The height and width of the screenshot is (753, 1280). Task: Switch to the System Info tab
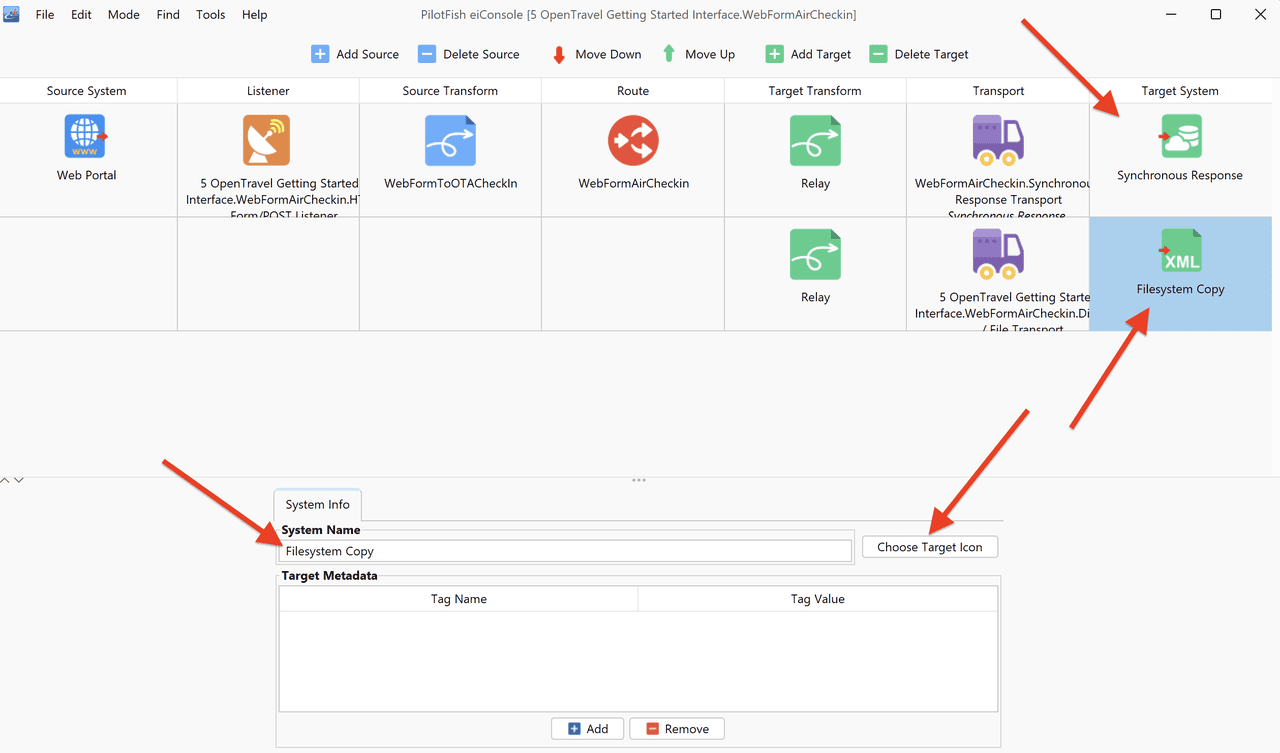click(318, 505)
